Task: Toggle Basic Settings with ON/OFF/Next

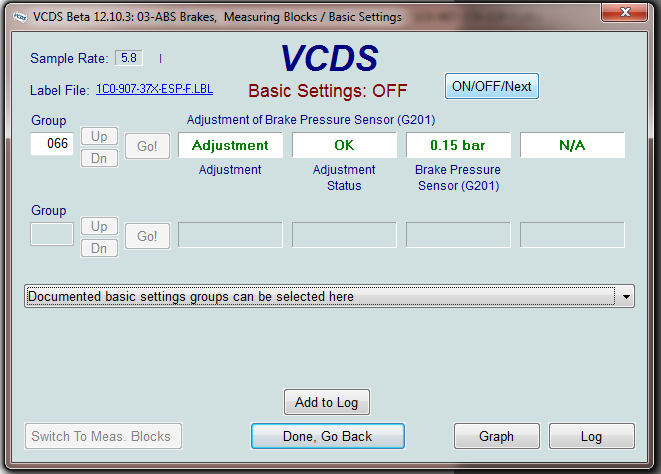Action: pos(491,86)
